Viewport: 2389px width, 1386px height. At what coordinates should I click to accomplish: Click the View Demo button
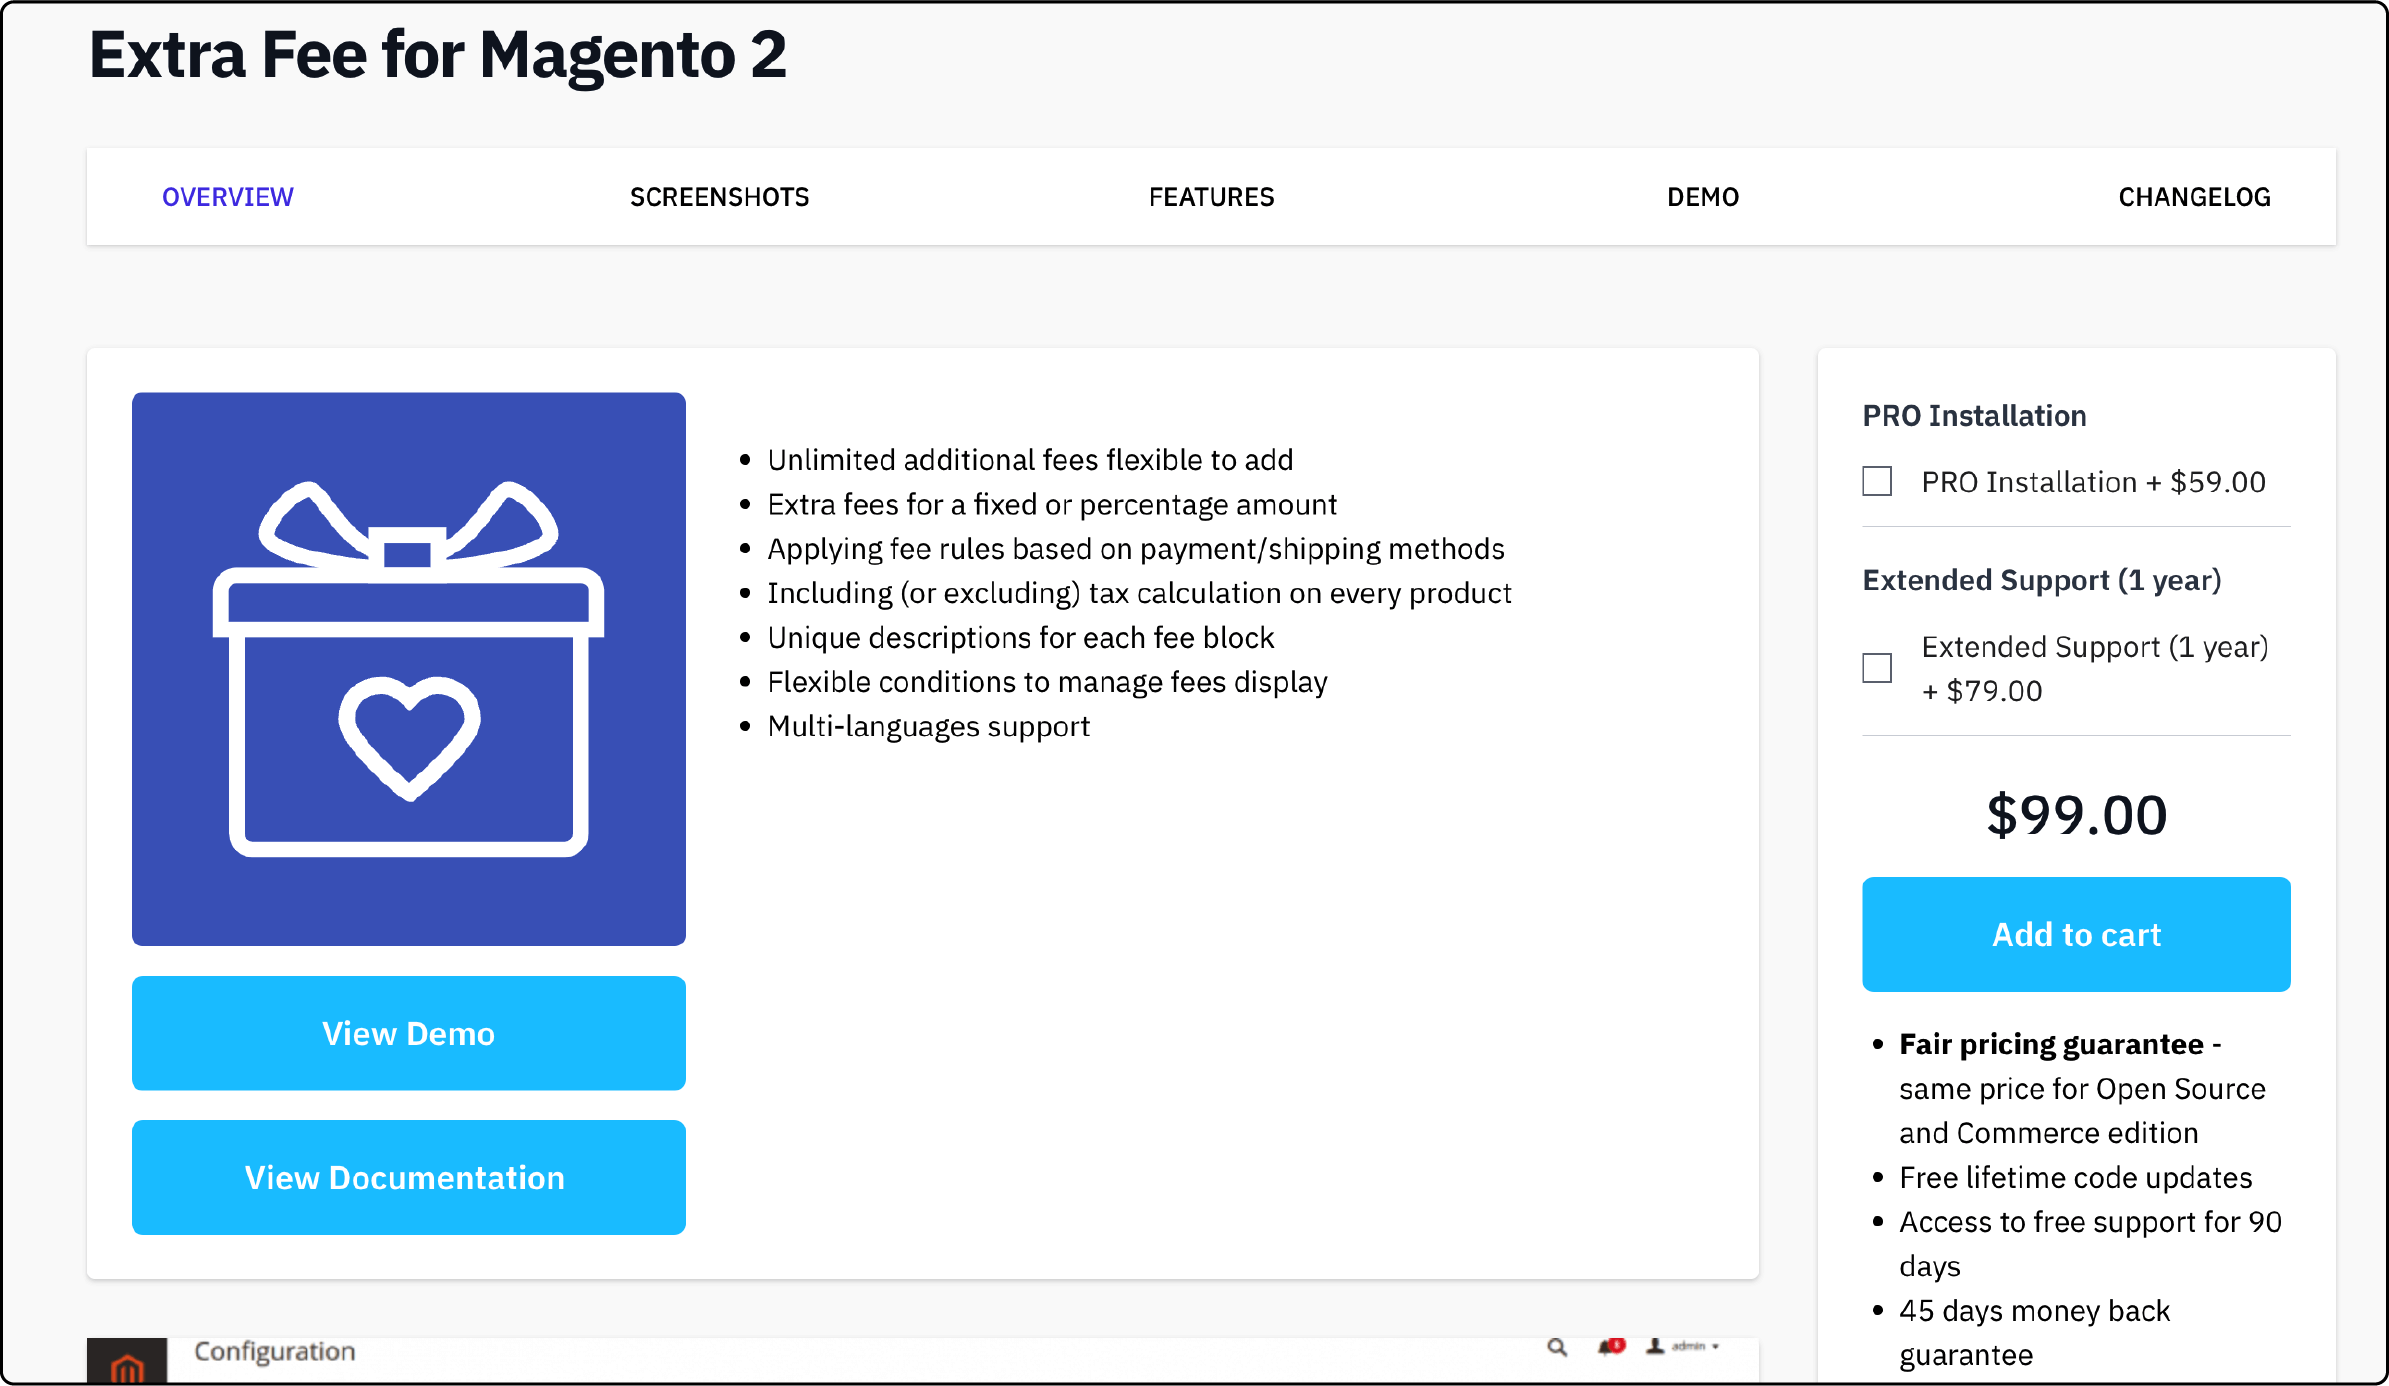[x=408, y=1033]
